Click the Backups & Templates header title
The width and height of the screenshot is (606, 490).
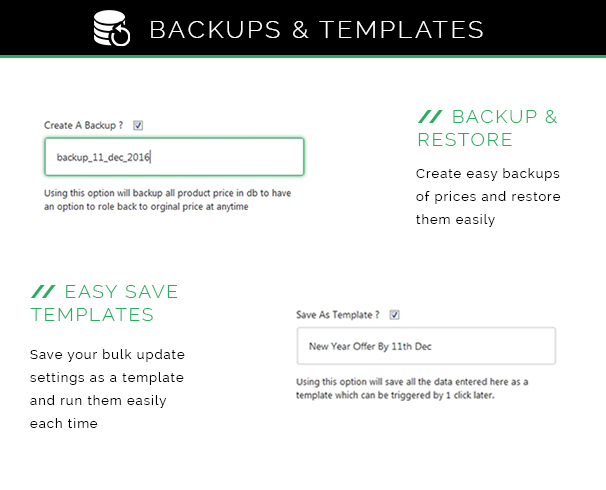click(x=317, y=30)
